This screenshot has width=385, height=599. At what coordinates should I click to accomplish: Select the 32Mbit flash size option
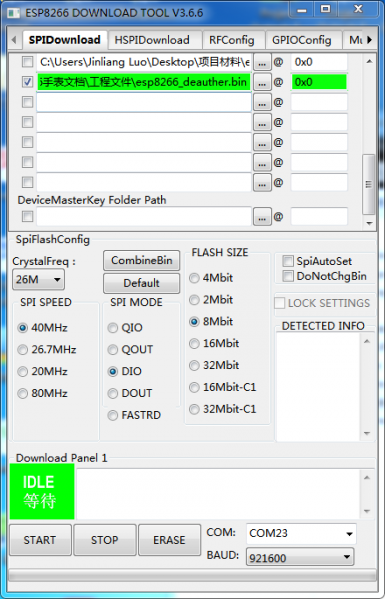[194, 366]
